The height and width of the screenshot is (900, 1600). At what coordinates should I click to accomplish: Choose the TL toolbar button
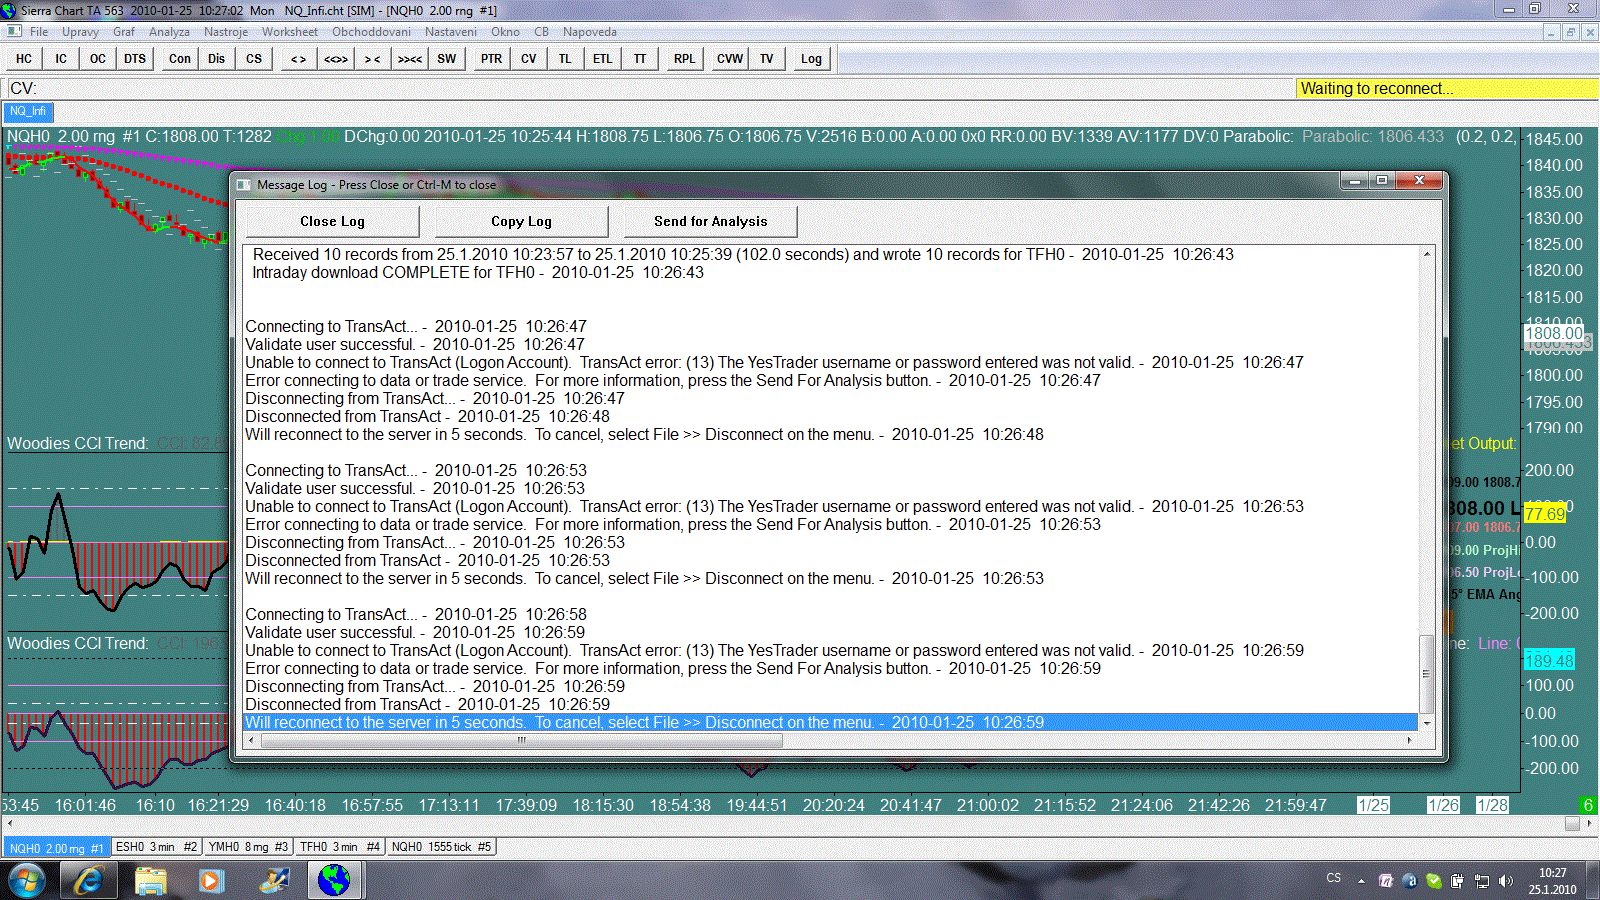565,59
